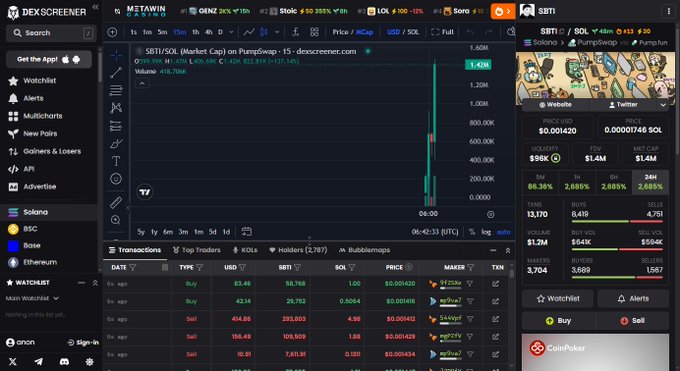Add SBTI to Watchlist button
Screen dimensions: 680x371
tap(558, 299)
